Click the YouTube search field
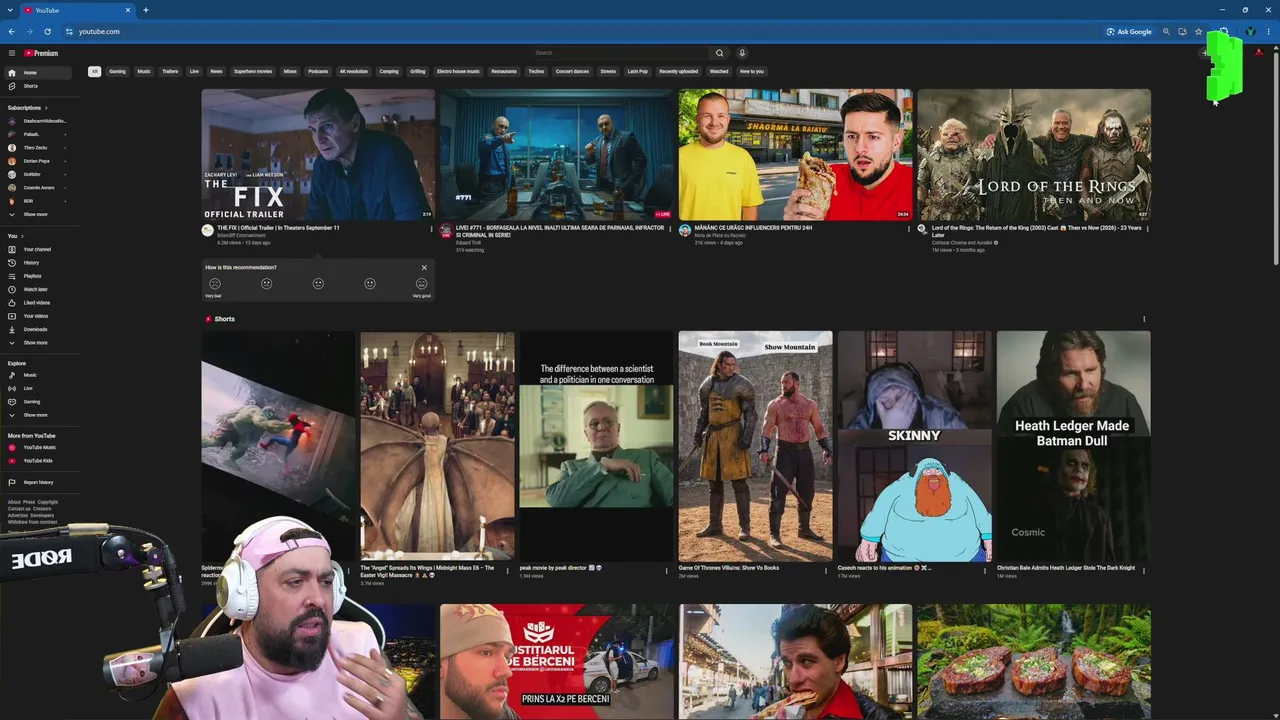The height and width of the screenshot is (720, 1280). click(x=620, y=53)
